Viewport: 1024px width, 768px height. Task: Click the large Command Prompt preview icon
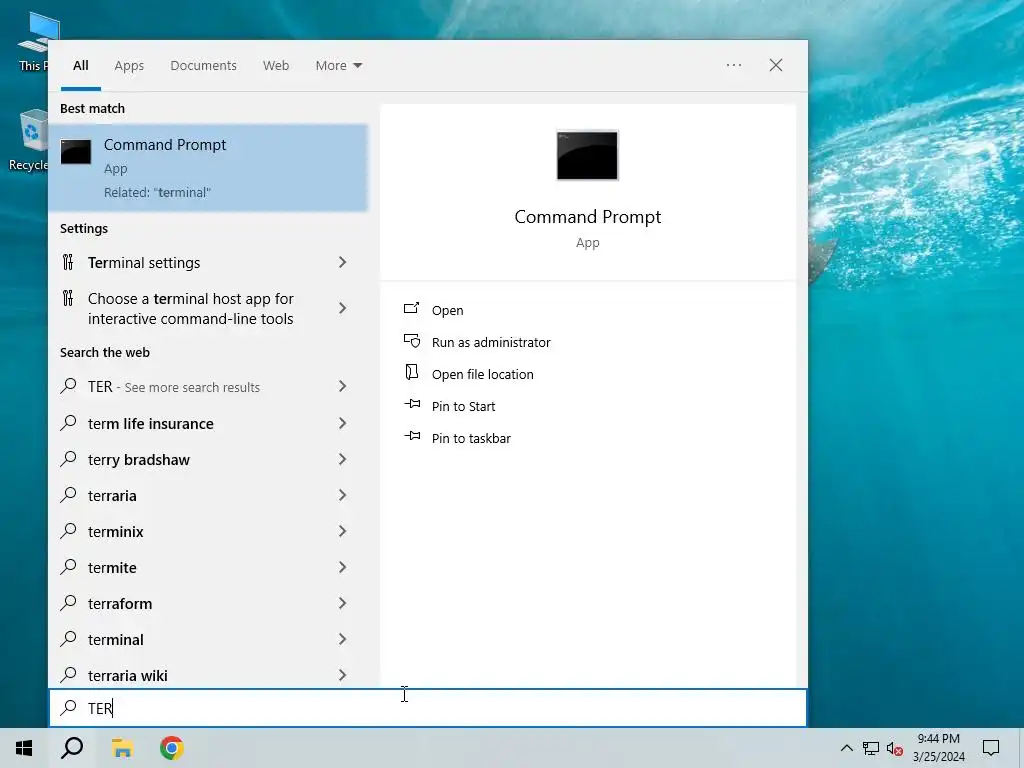click(x=587, y=155)
